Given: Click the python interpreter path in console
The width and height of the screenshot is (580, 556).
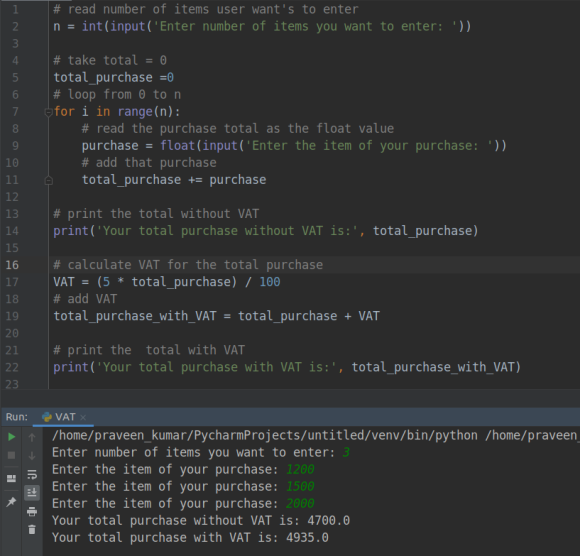Looking at the screenshot, I should tap(264, 435).
